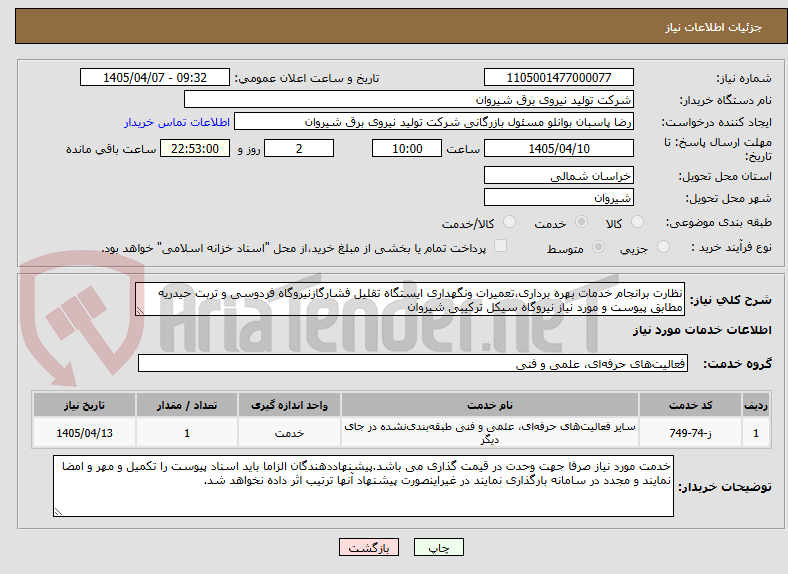Click the توضیحات خریدار label

tap(725, 487)
